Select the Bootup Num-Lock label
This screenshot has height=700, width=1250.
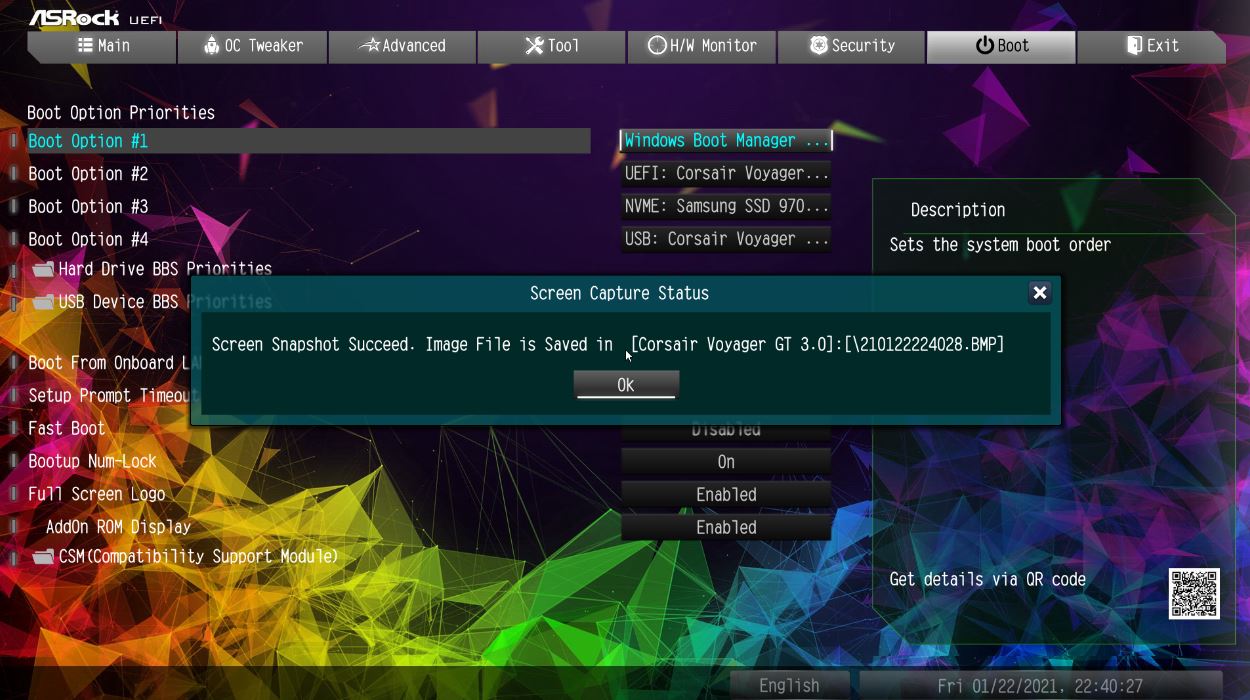point(92,462)
